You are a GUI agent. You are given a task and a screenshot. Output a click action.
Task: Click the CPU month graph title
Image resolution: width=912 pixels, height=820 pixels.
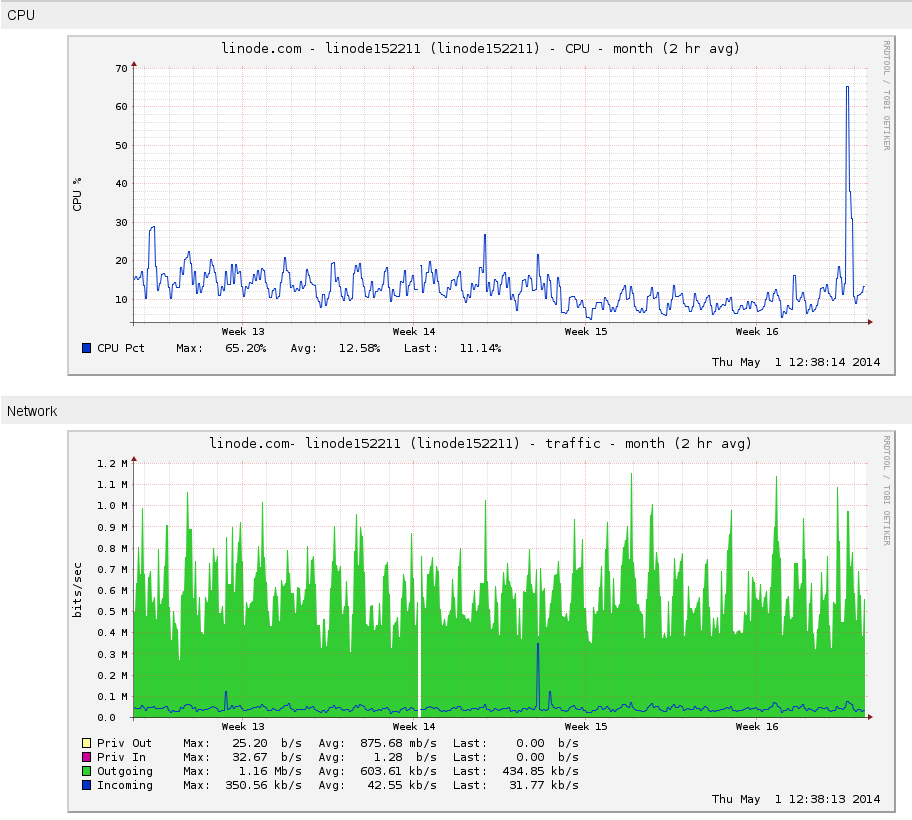tap(480, 48)
